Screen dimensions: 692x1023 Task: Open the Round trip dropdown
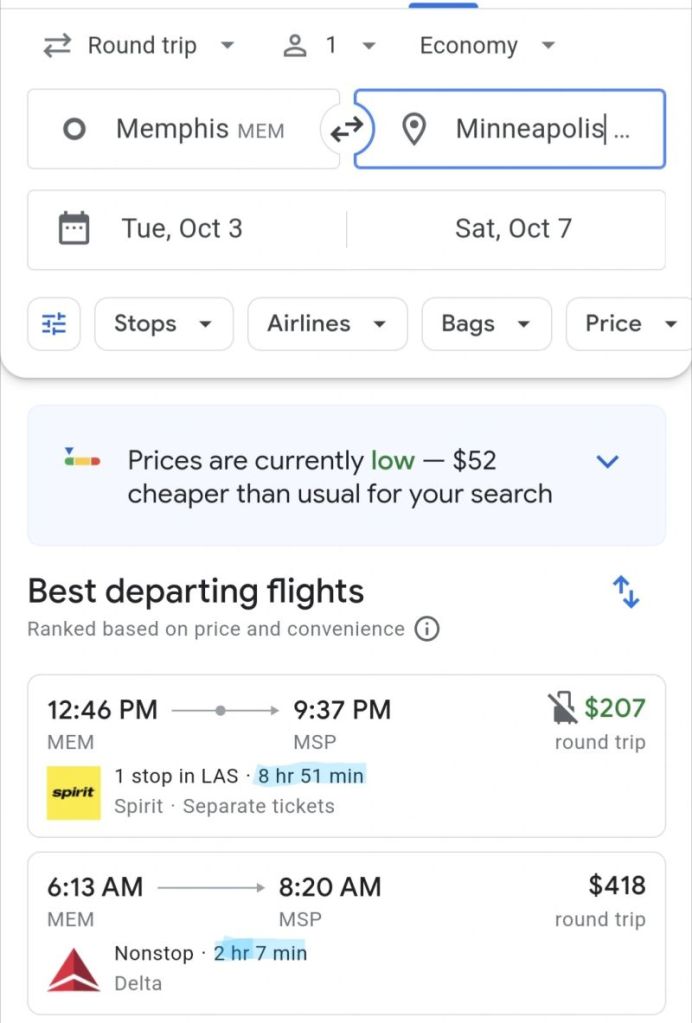coord(138,46)
